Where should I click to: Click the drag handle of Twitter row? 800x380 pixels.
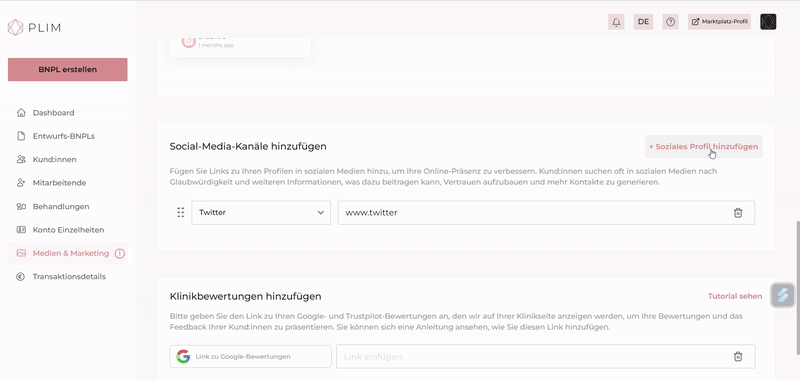tap(180, 213)
